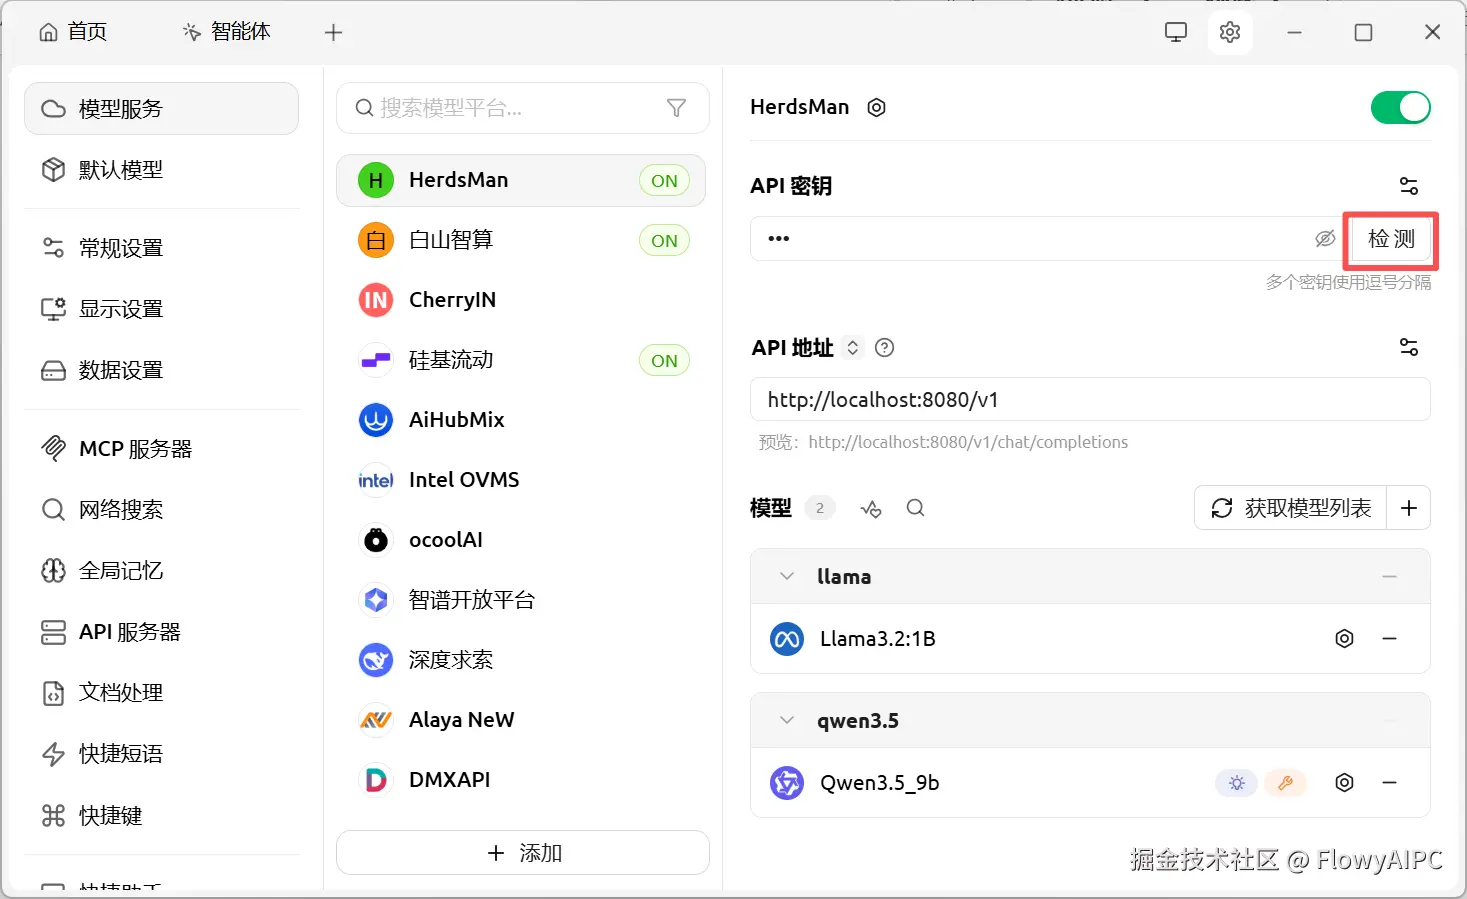Click the API address field localhost:8080/v1
This screenshot has height=899, width=1467.
click(x=1090, y=400)
